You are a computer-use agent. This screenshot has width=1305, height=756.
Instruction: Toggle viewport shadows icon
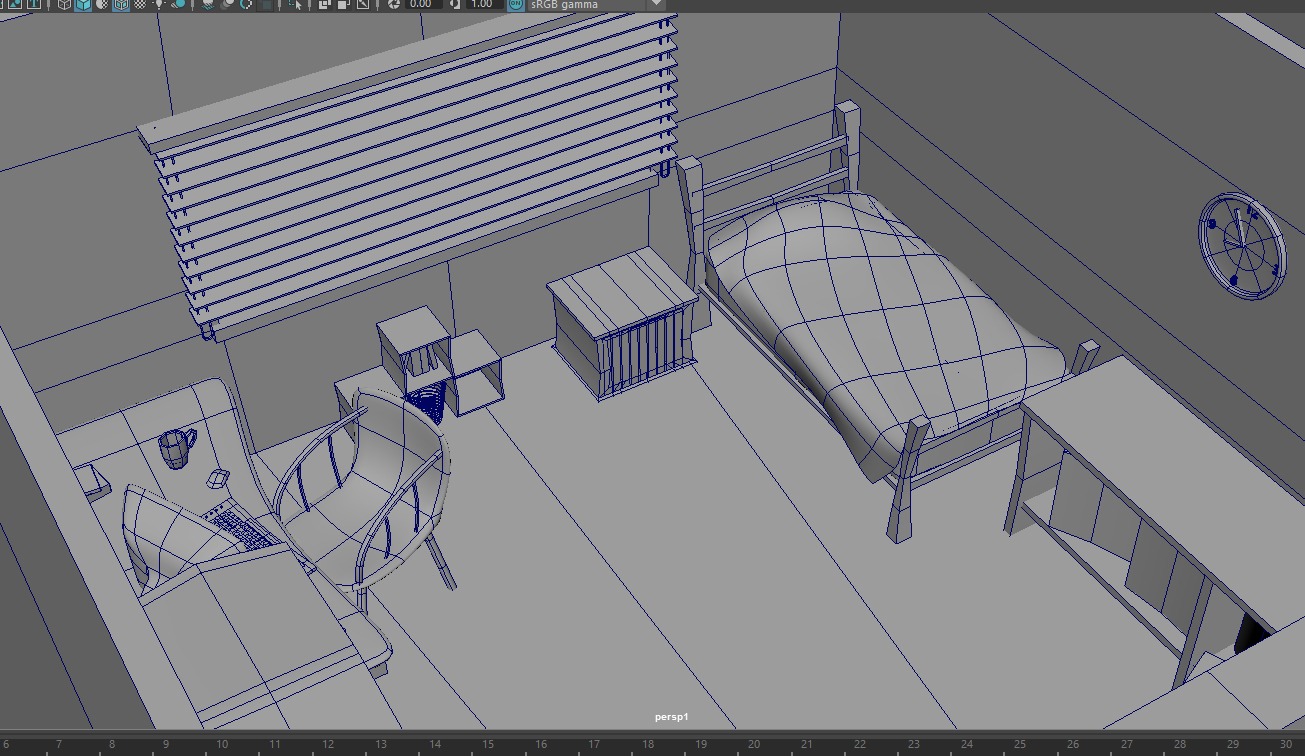point(178,4)
